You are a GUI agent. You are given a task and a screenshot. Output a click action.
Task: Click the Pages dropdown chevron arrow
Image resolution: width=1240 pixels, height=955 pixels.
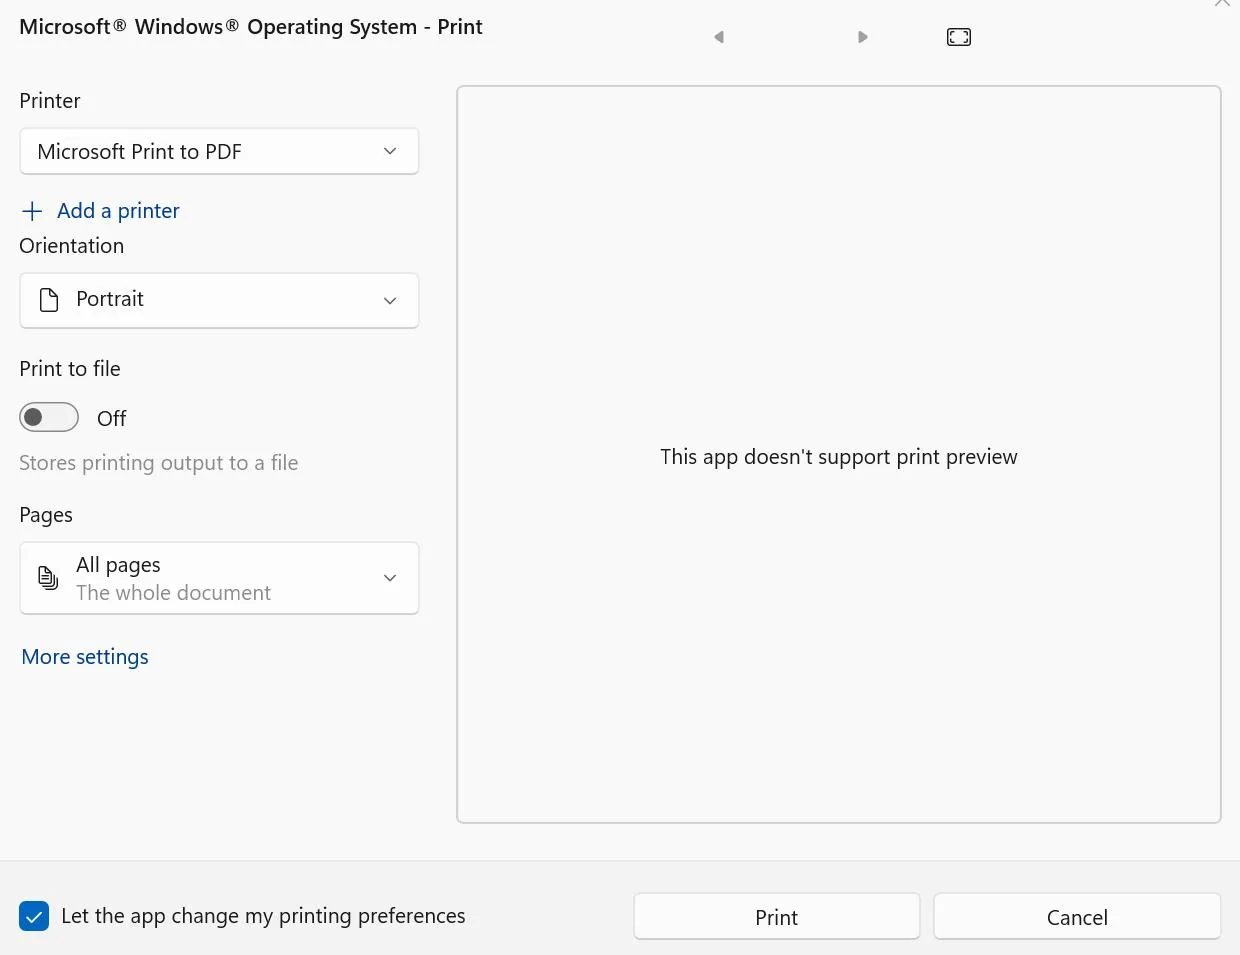click(x=390, y=578)
